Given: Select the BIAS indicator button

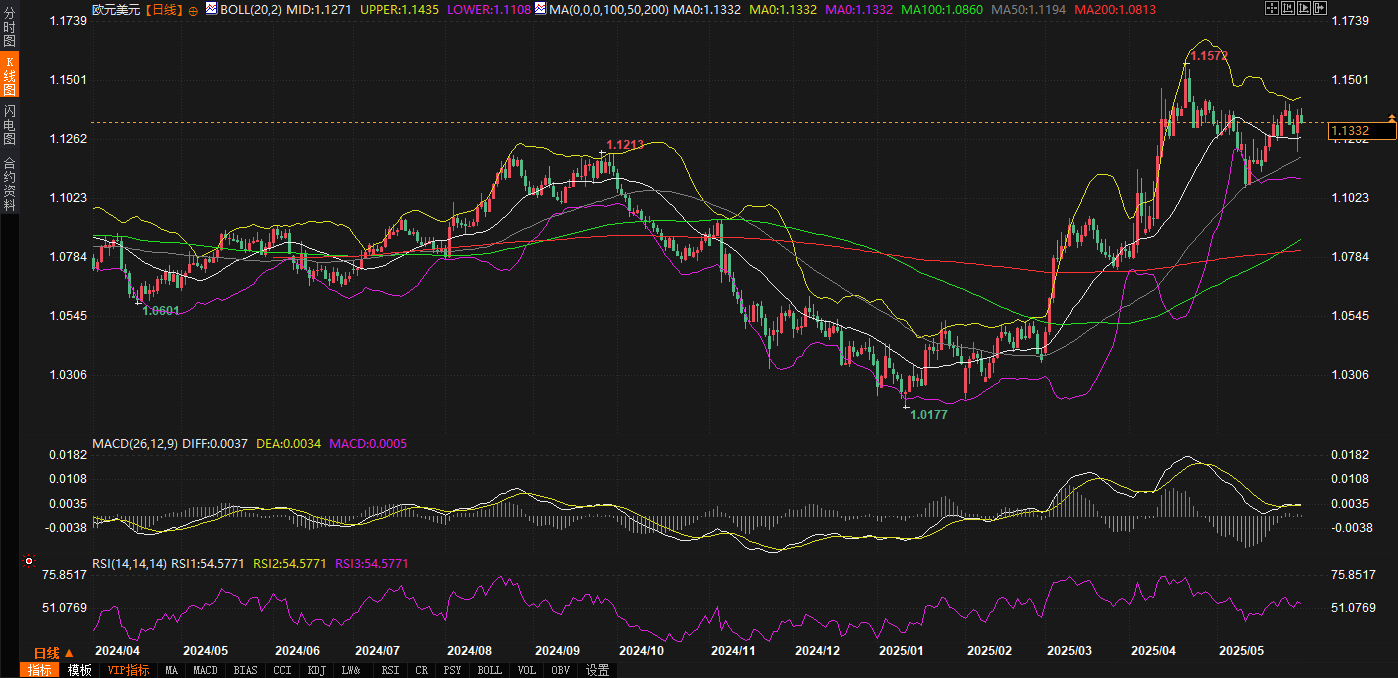Looking at the screenshot, I should (245, 670).
